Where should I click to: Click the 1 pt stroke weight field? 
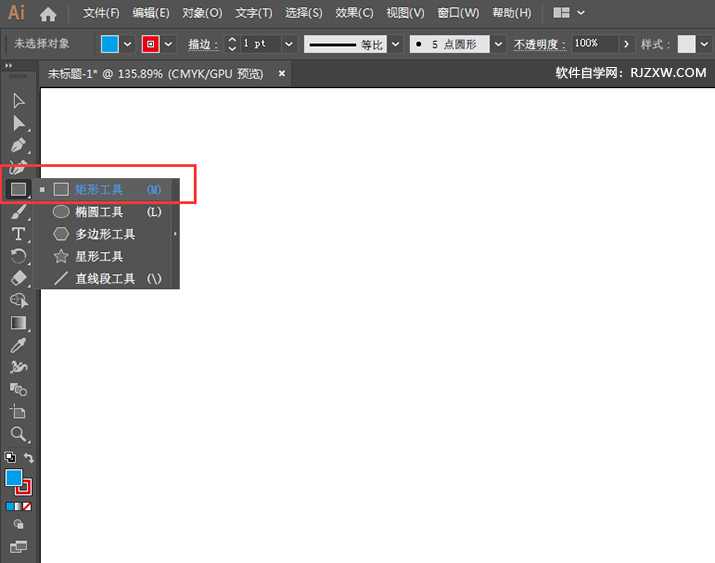tap(261, 44)
